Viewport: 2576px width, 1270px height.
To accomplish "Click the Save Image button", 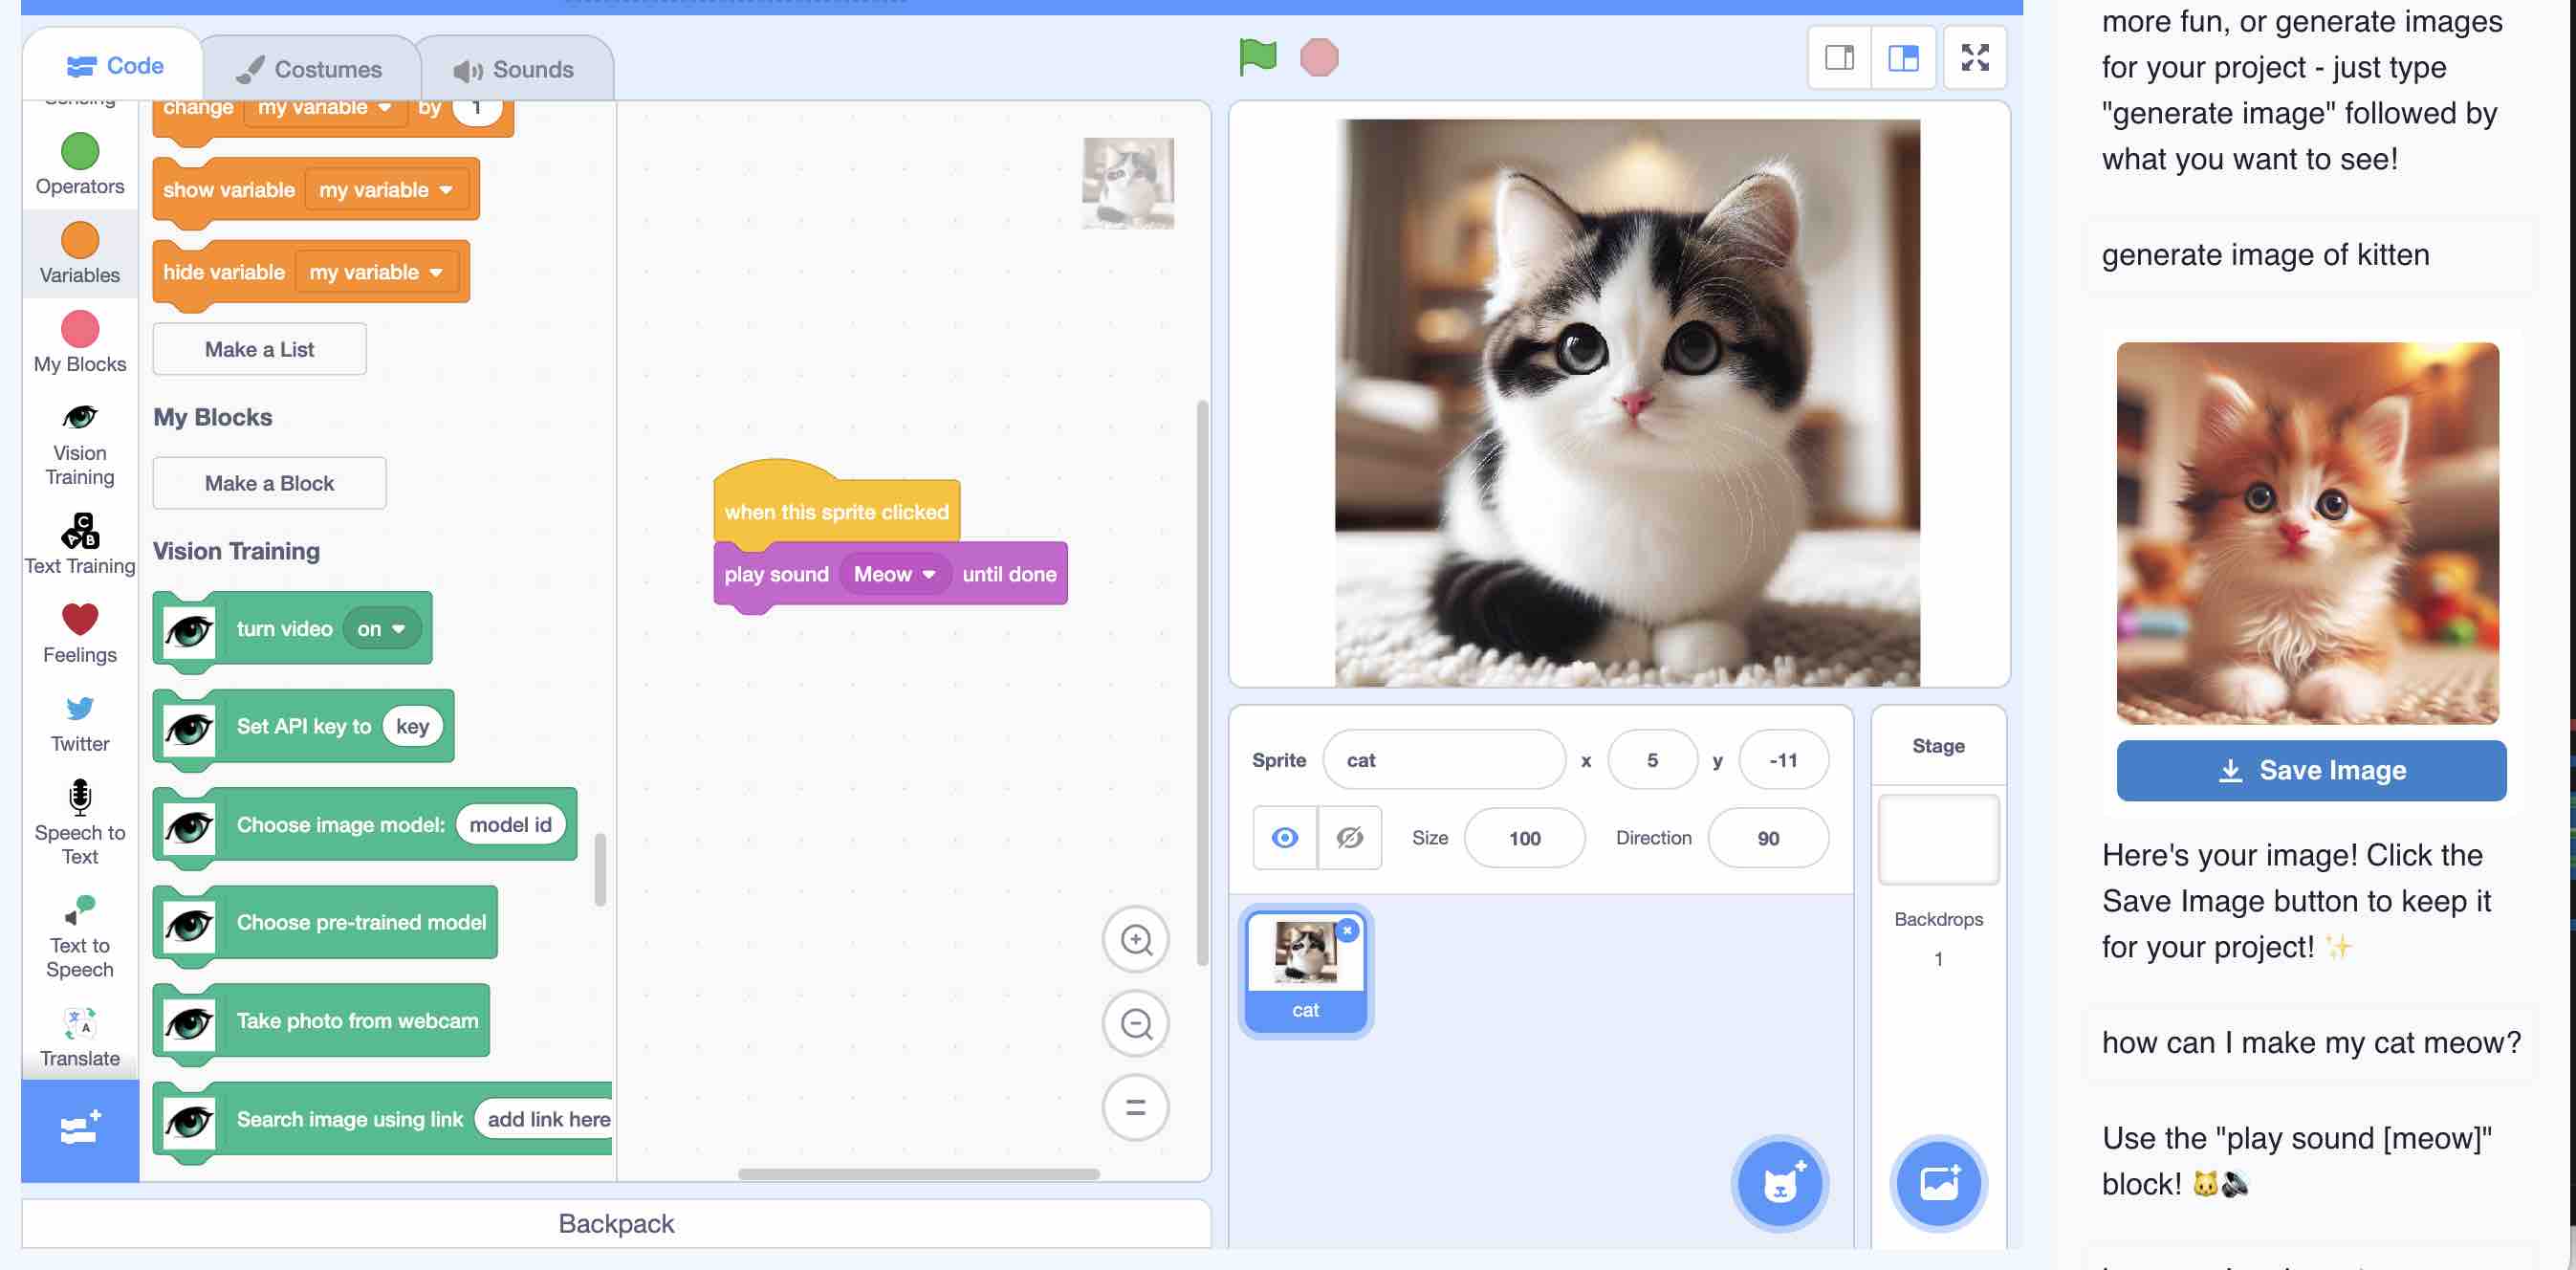I will [2310, 770].
